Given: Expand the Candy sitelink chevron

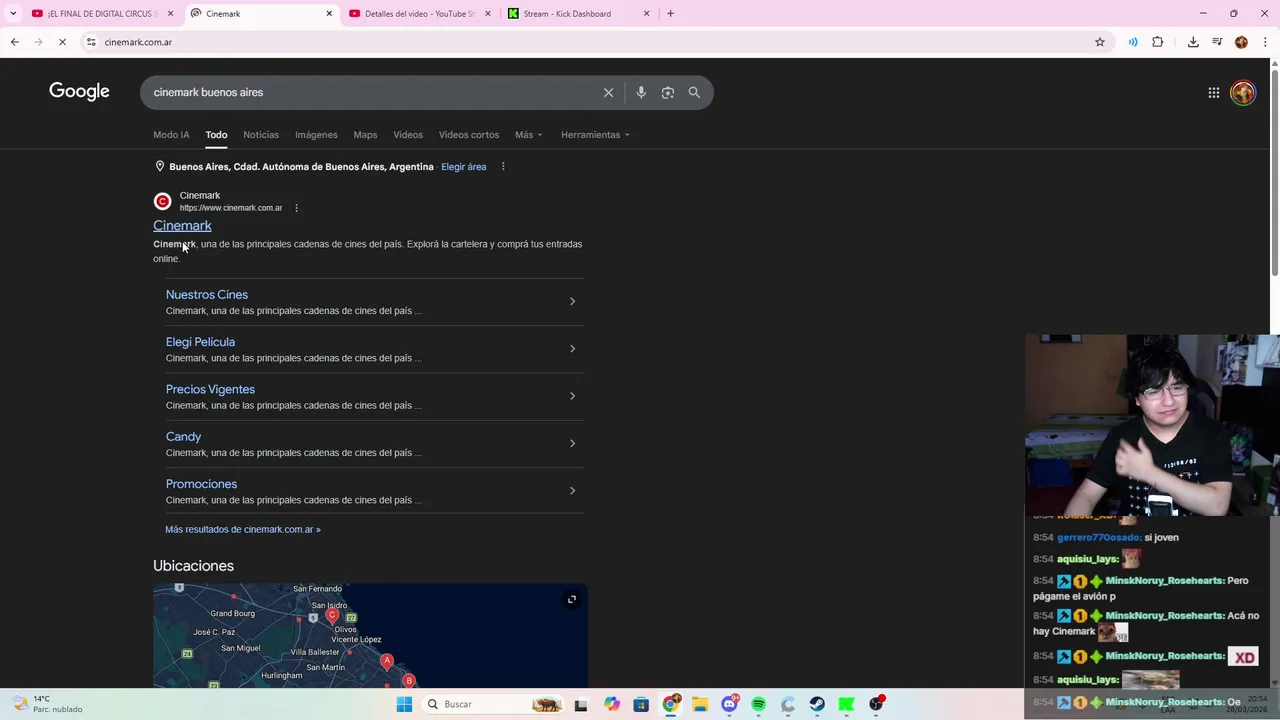Looking at the screenshot, I should pos(572,443).
